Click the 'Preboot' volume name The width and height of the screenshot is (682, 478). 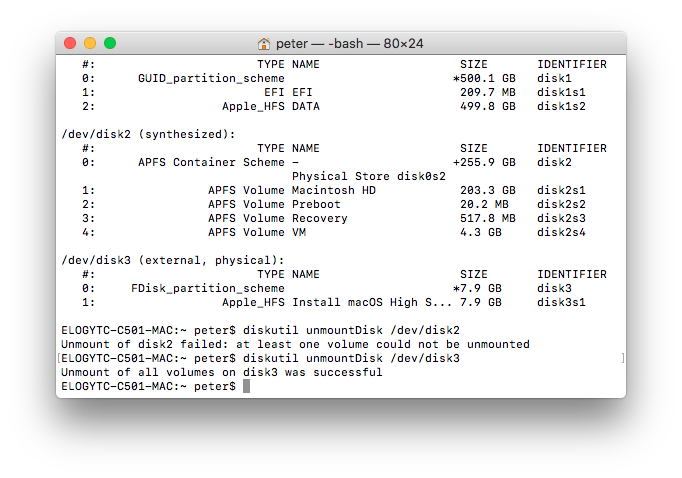point(316,204)
